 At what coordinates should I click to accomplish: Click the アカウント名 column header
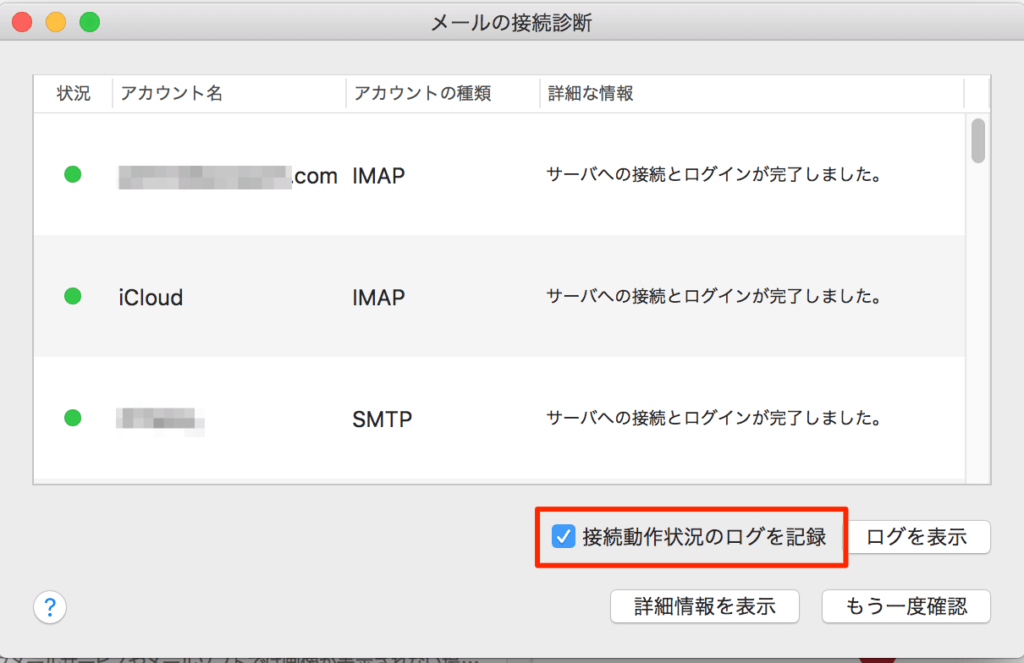[229, 93]
